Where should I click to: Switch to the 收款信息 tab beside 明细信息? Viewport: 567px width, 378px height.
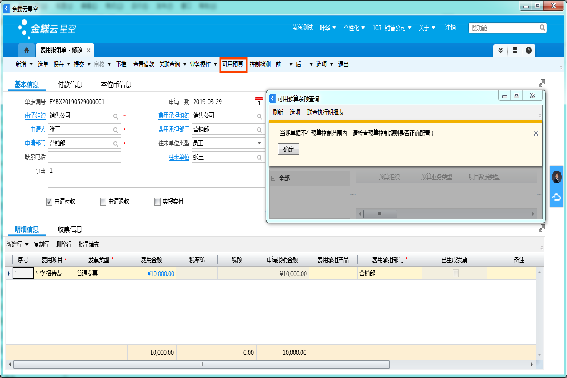click(69, 229)
